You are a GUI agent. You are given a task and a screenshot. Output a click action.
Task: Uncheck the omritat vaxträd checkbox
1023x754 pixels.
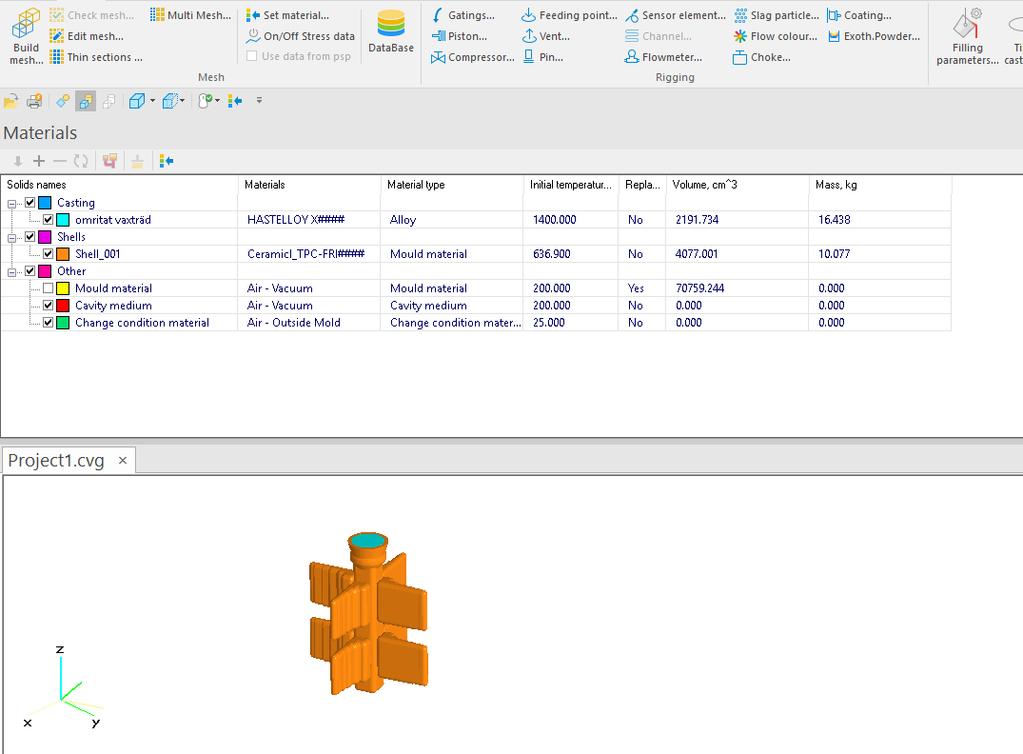pos(48,219)
